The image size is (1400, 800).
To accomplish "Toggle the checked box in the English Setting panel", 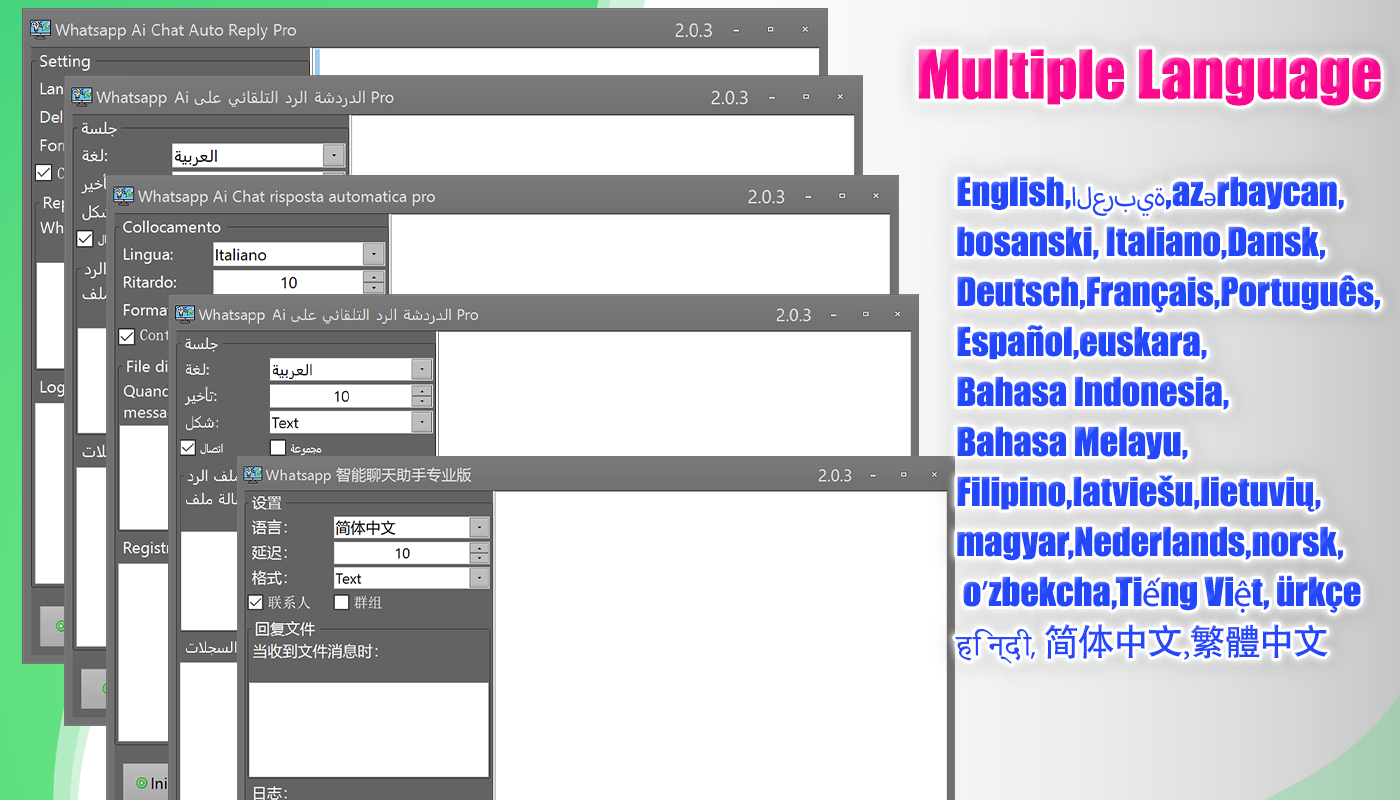I will coord(43,173).
